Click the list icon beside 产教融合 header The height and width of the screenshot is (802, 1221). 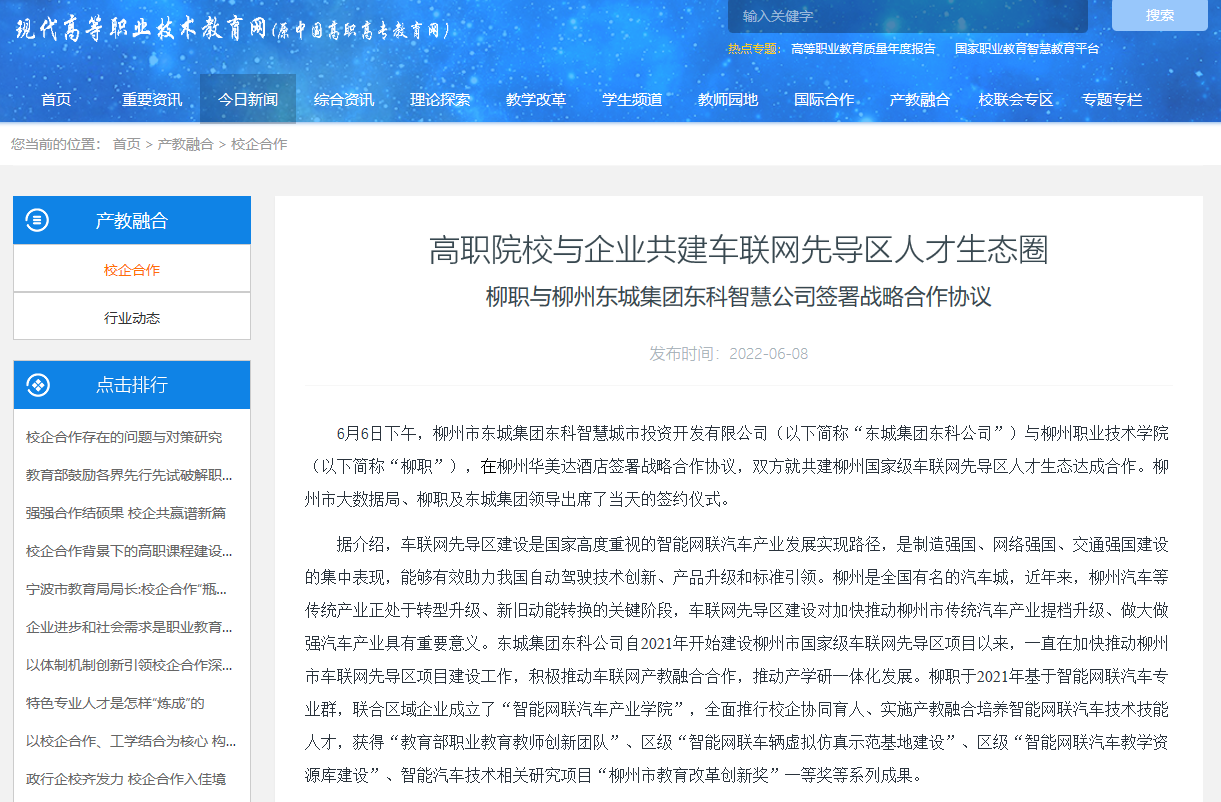(37, 220)
